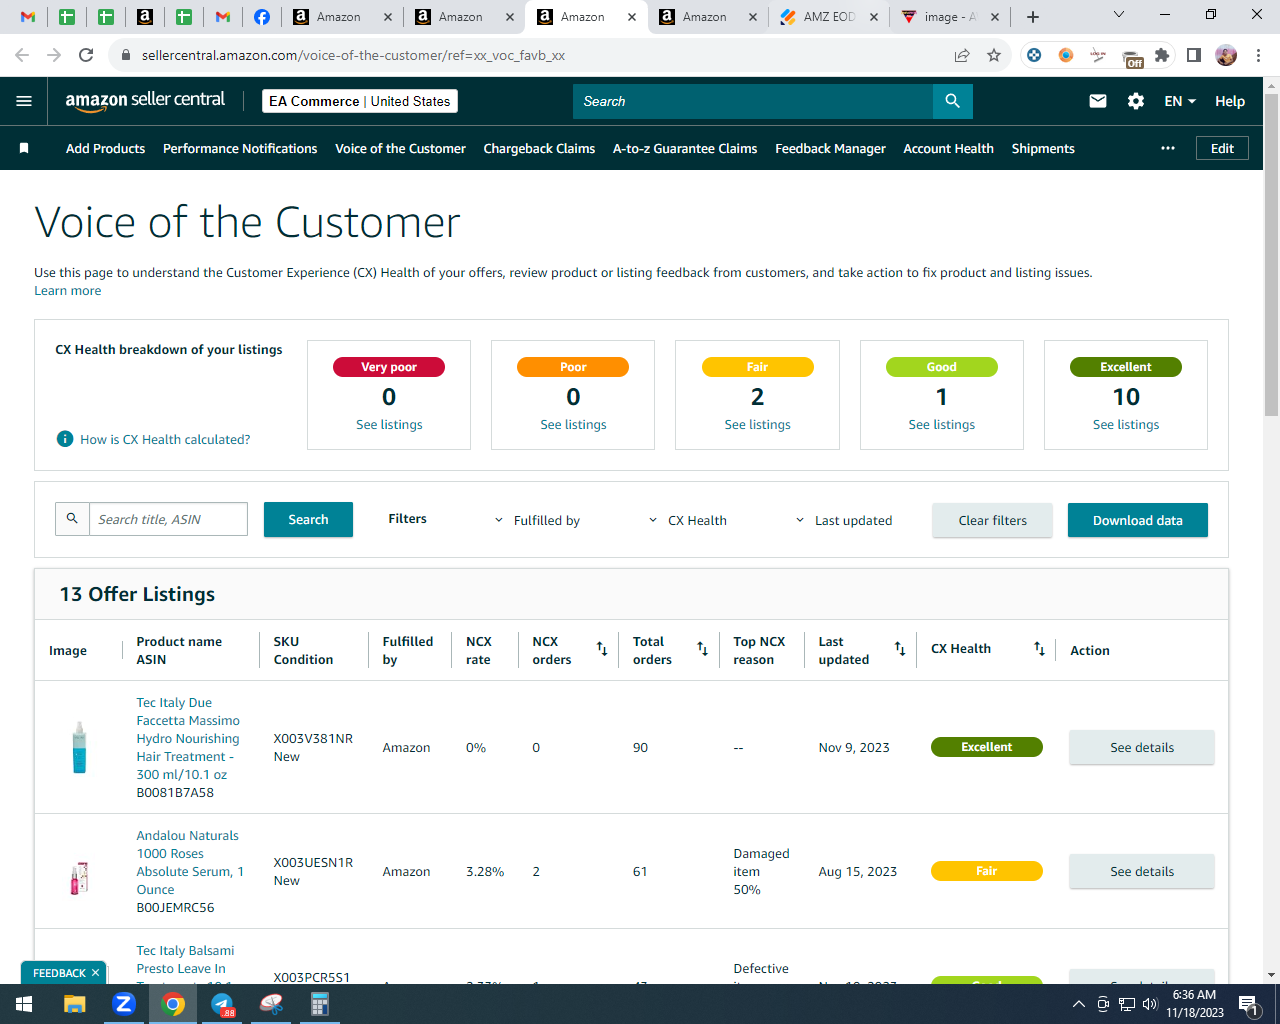Reload the current page

pyautogui.click(x=86, y=55)
